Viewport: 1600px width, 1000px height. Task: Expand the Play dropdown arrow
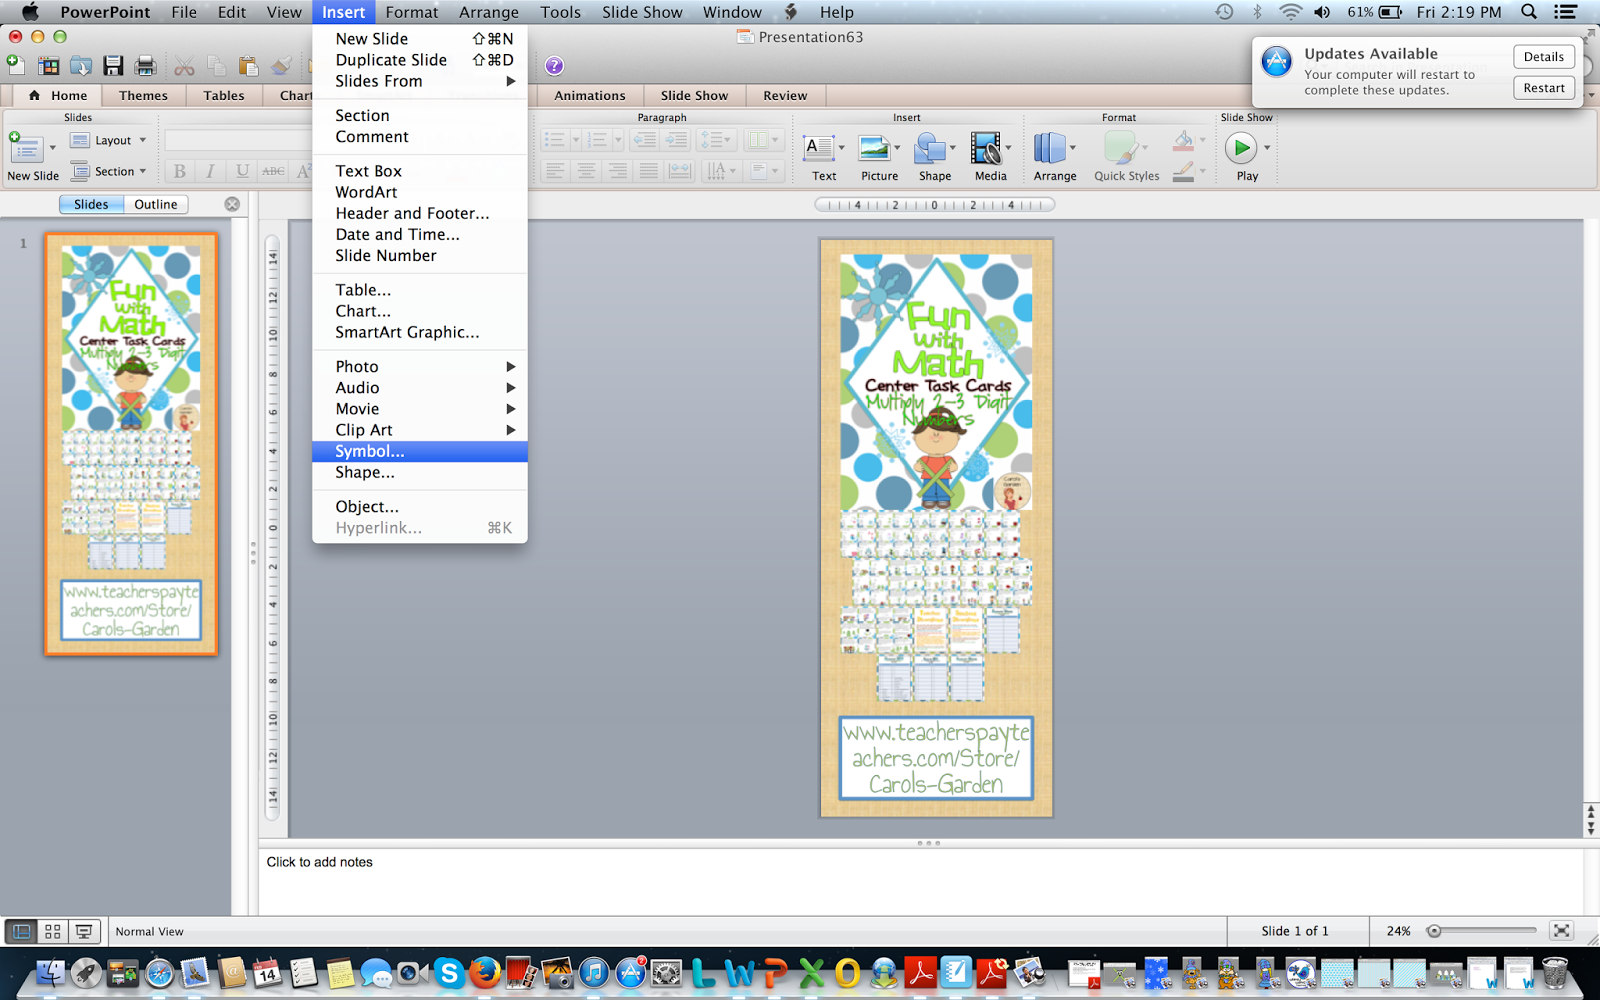pyautogui.click(x=1267, y=148)
